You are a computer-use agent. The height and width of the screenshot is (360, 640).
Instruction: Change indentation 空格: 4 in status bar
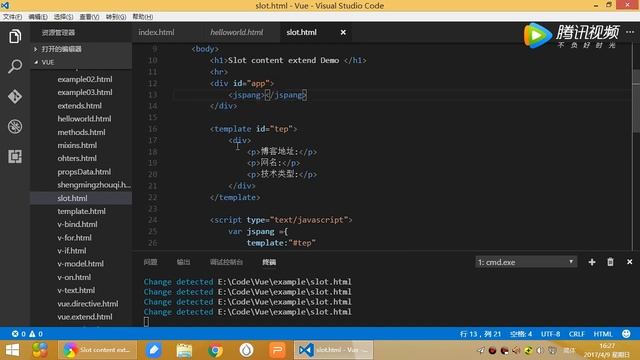tap(521, 334)
